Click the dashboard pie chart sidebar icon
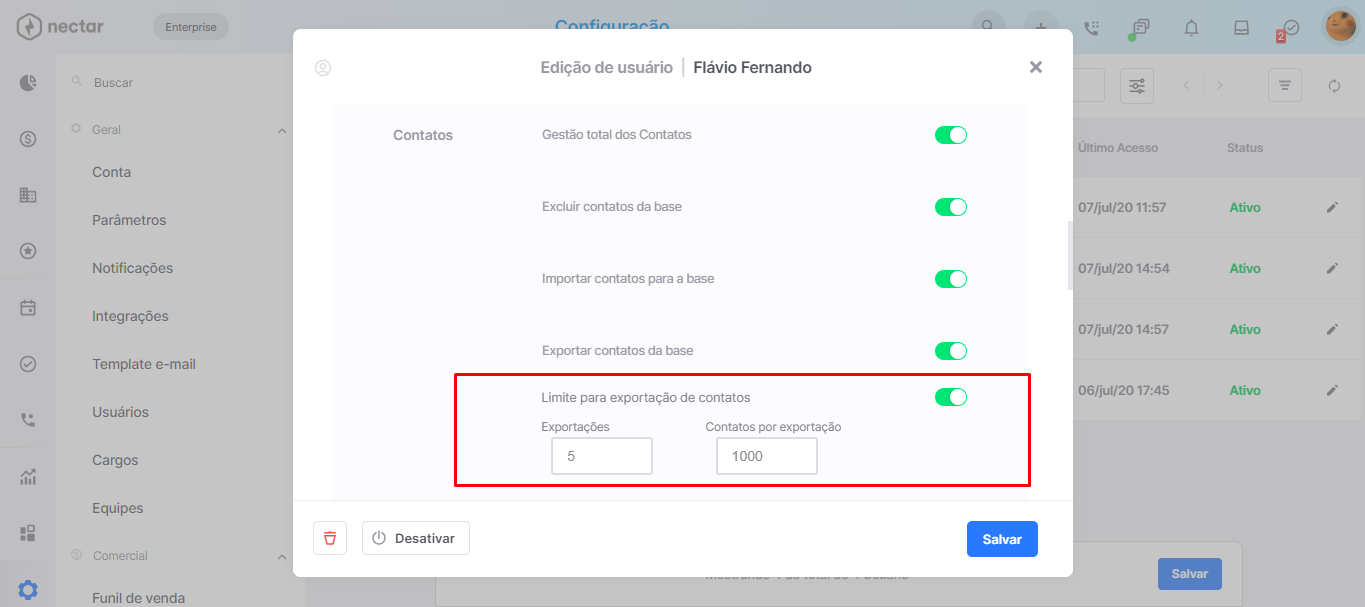Image resolution: width=1365 pixels, height=607 pixels. coord(28,83)
